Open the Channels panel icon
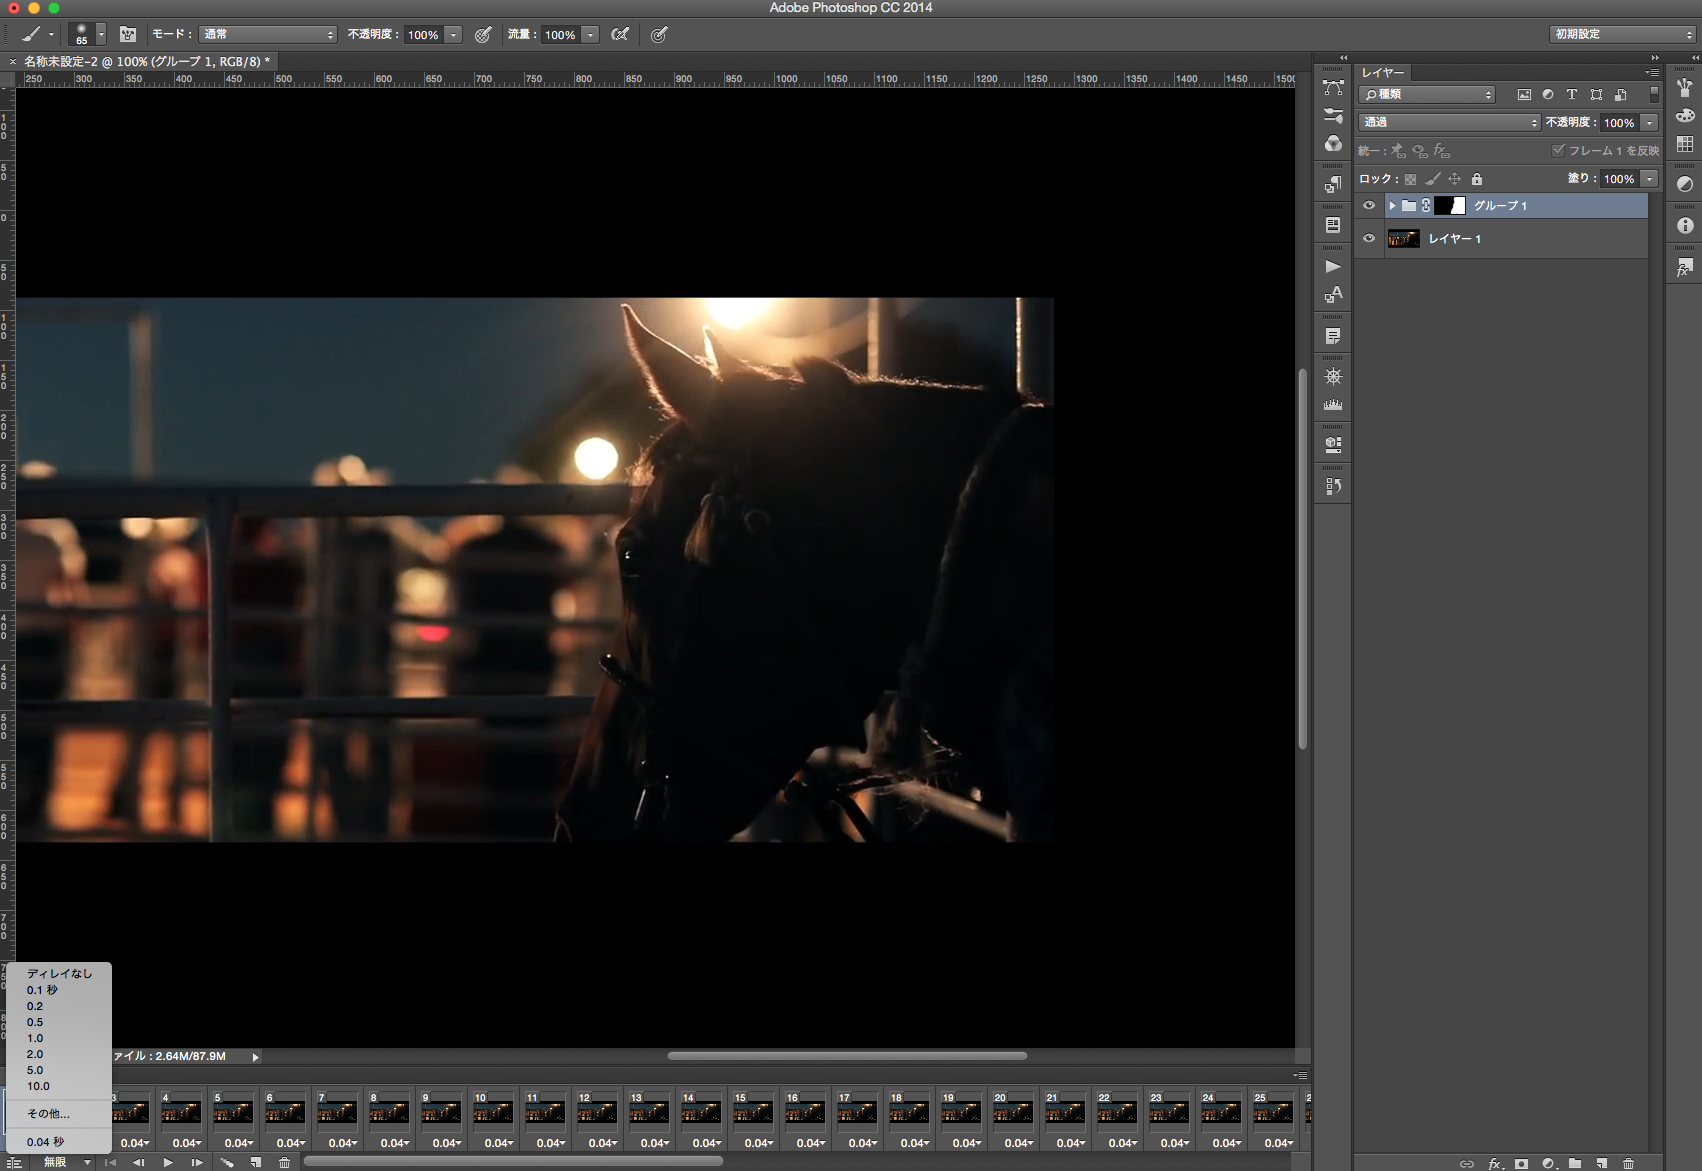This screenshot has width=1702, height=1171. pos(1333,144)
